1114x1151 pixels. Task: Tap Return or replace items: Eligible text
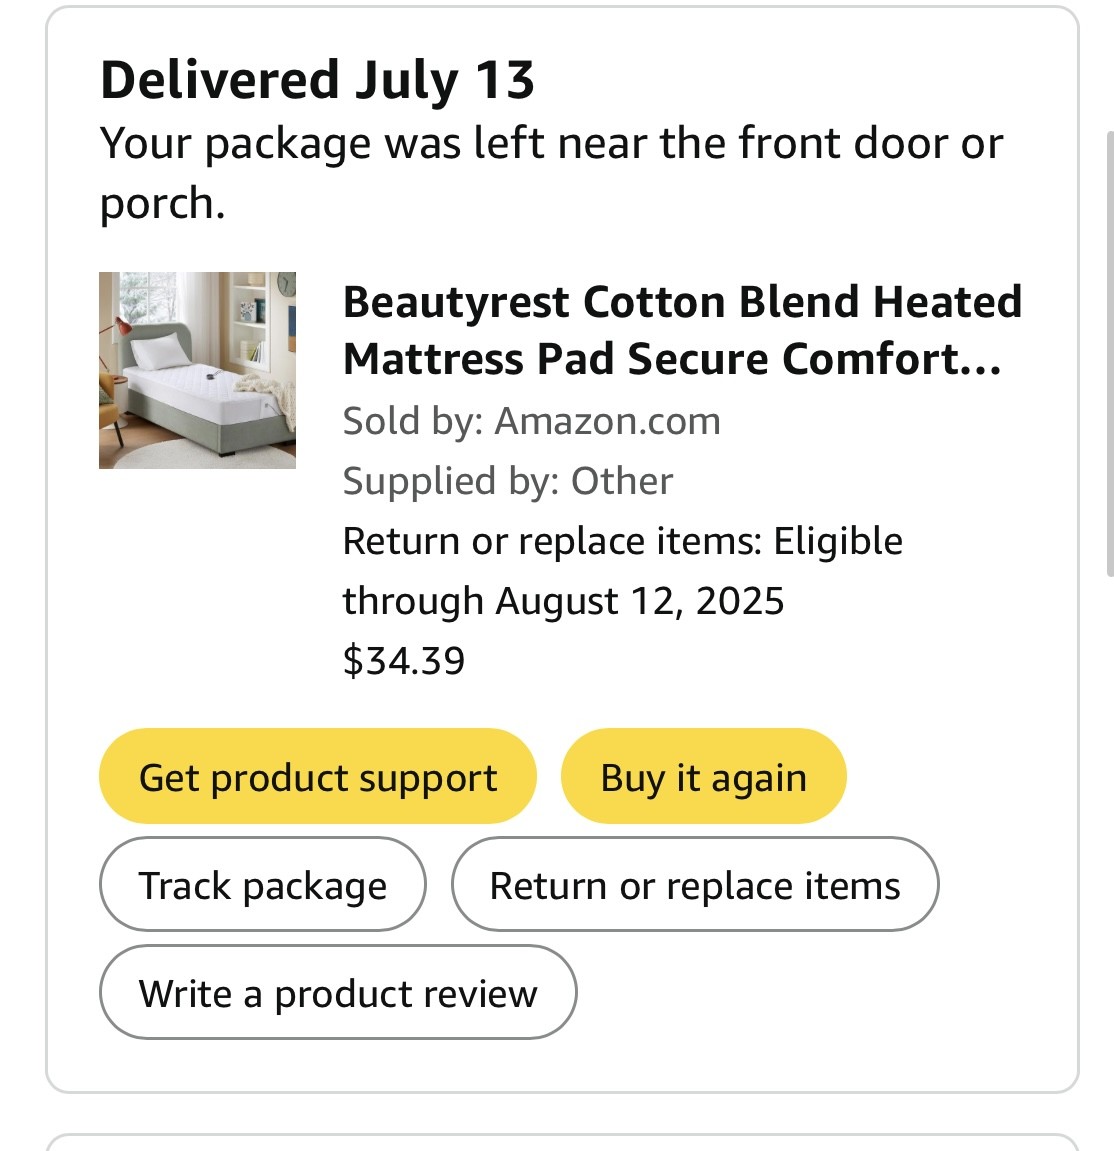(x=622, y=541)
